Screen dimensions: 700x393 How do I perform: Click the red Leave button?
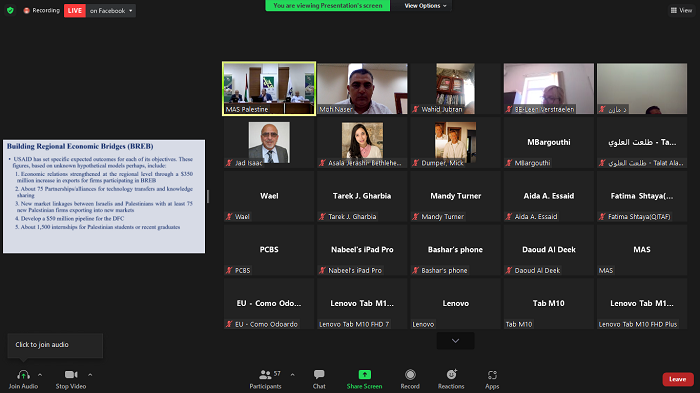tap(678, 379)
